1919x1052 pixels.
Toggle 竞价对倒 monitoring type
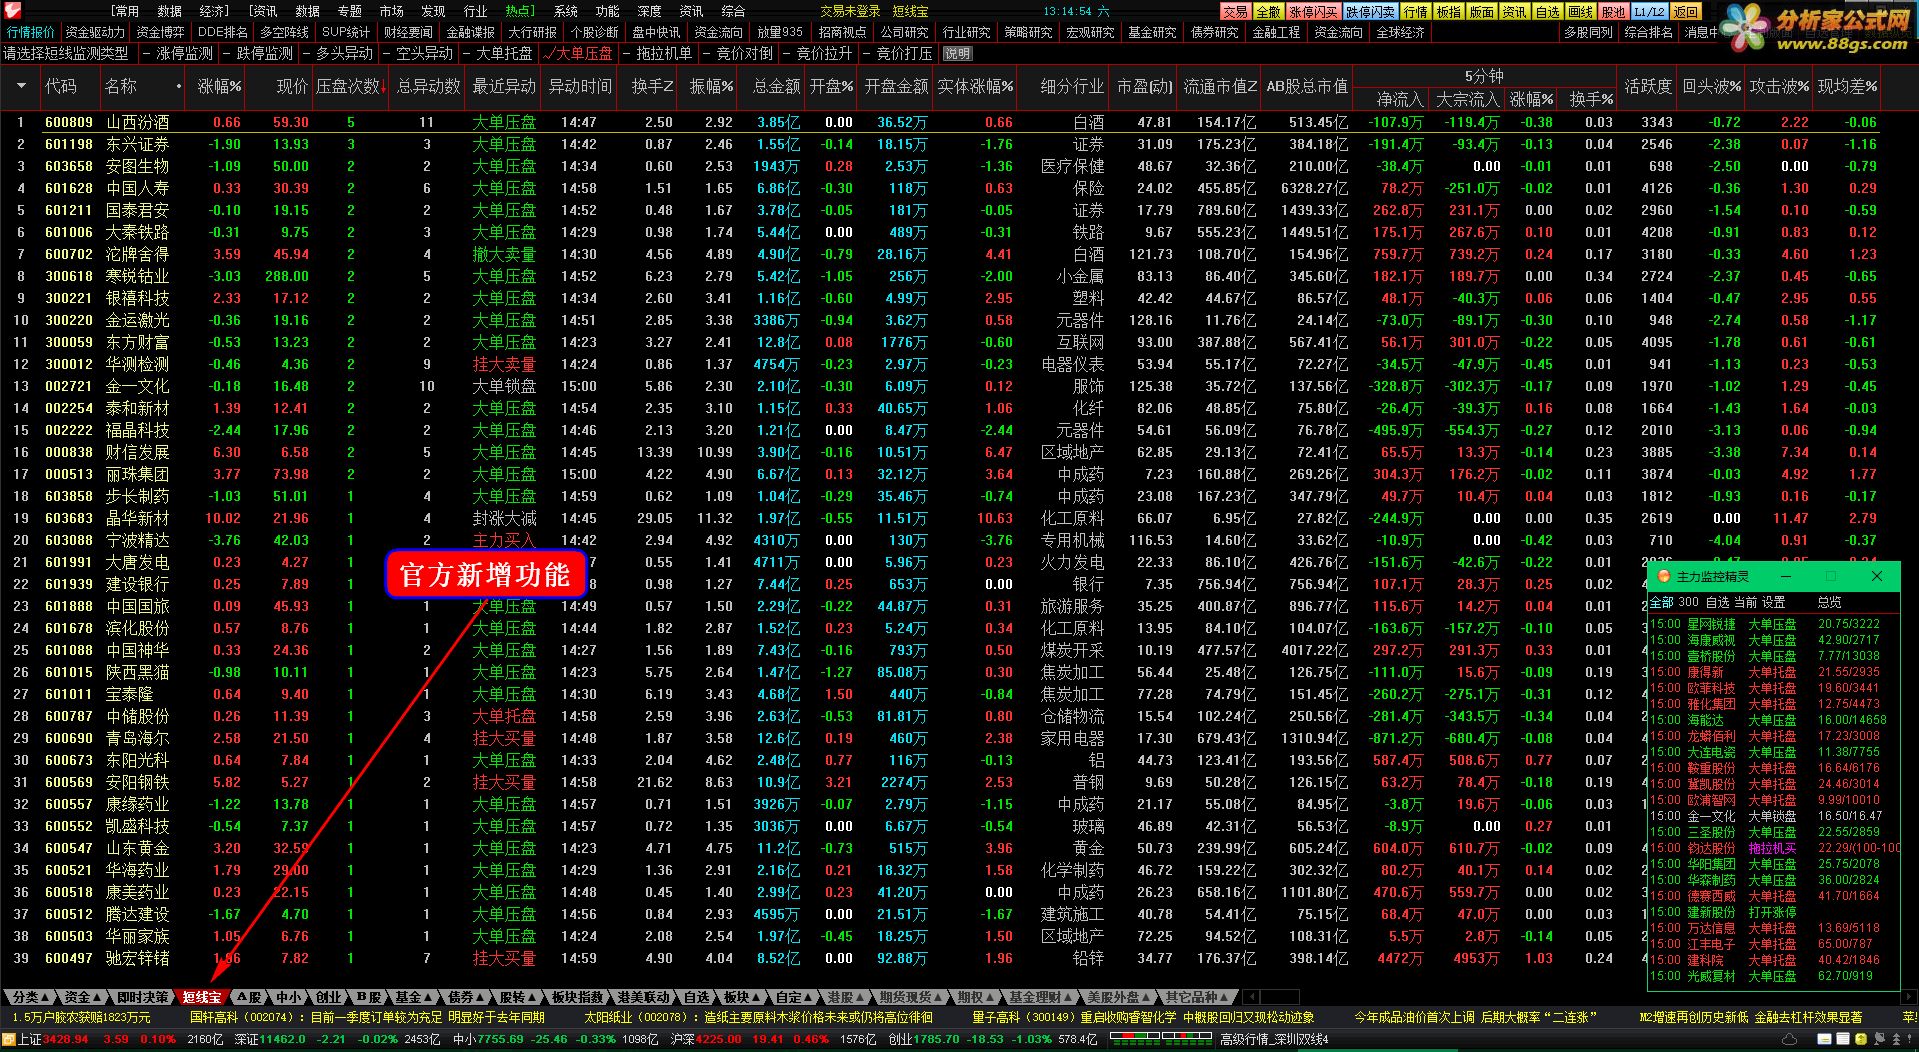click(x=737, y=54)
